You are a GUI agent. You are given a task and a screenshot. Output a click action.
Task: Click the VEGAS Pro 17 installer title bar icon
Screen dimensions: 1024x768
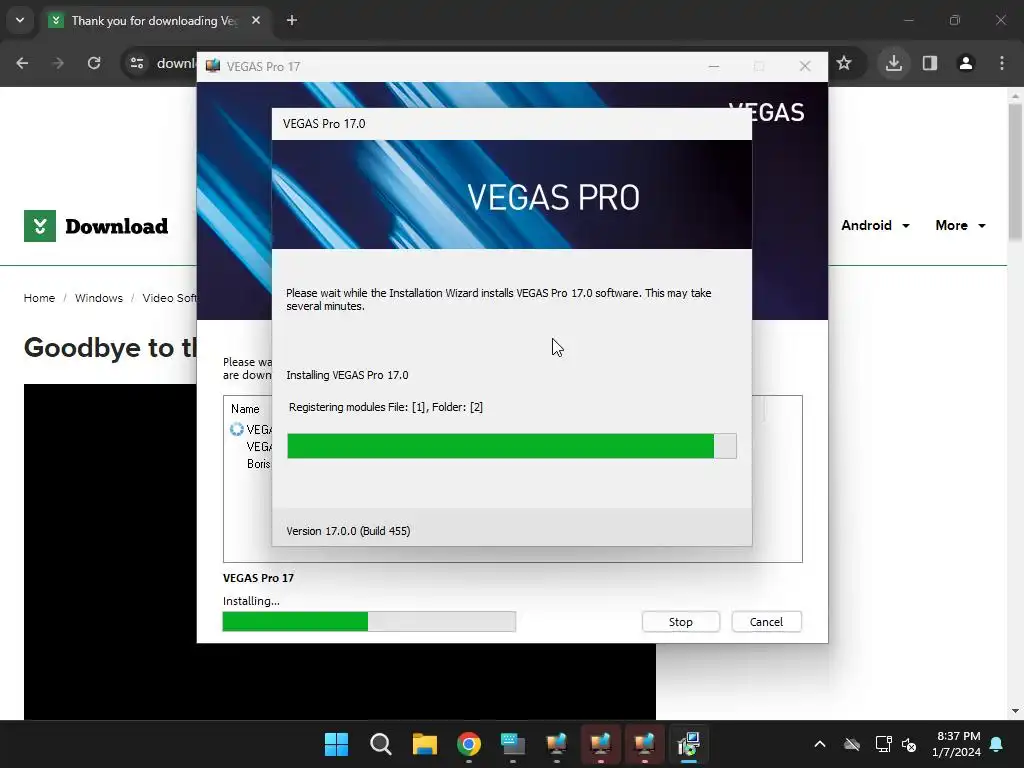213,66
